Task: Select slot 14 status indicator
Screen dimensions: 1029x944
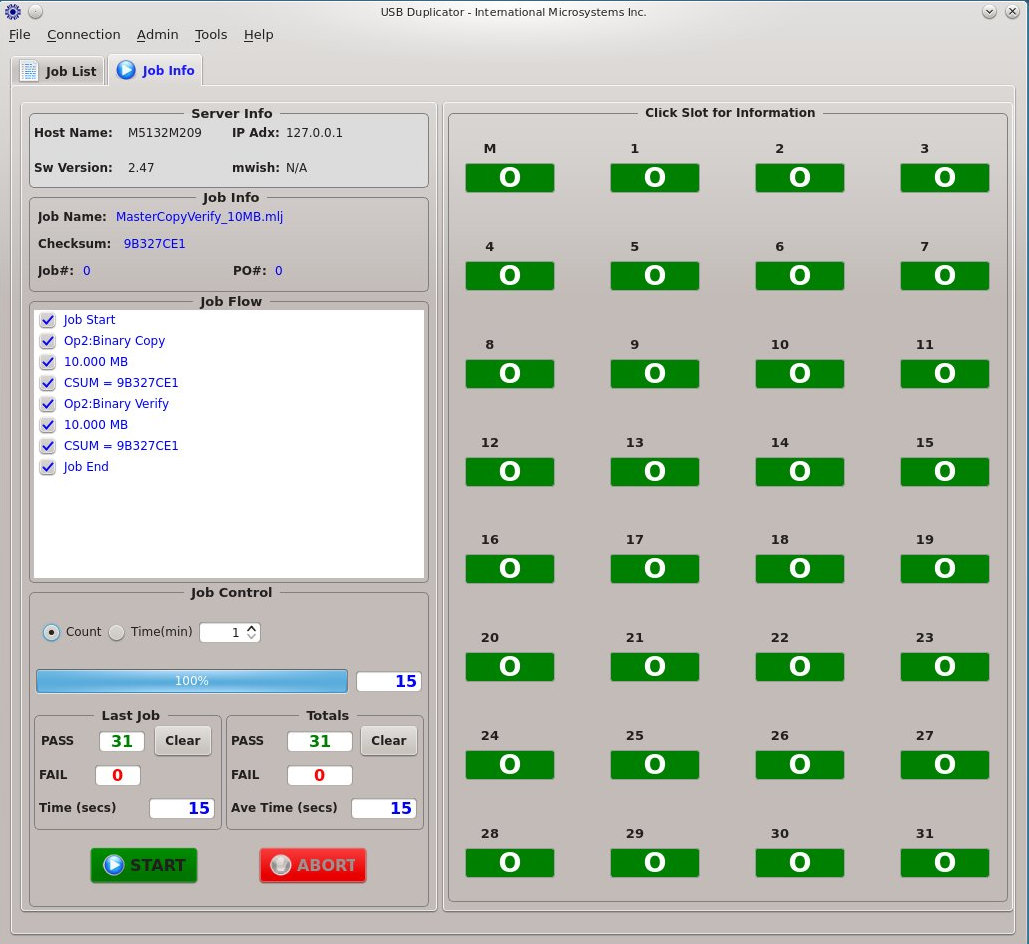Action: (799, 471)
